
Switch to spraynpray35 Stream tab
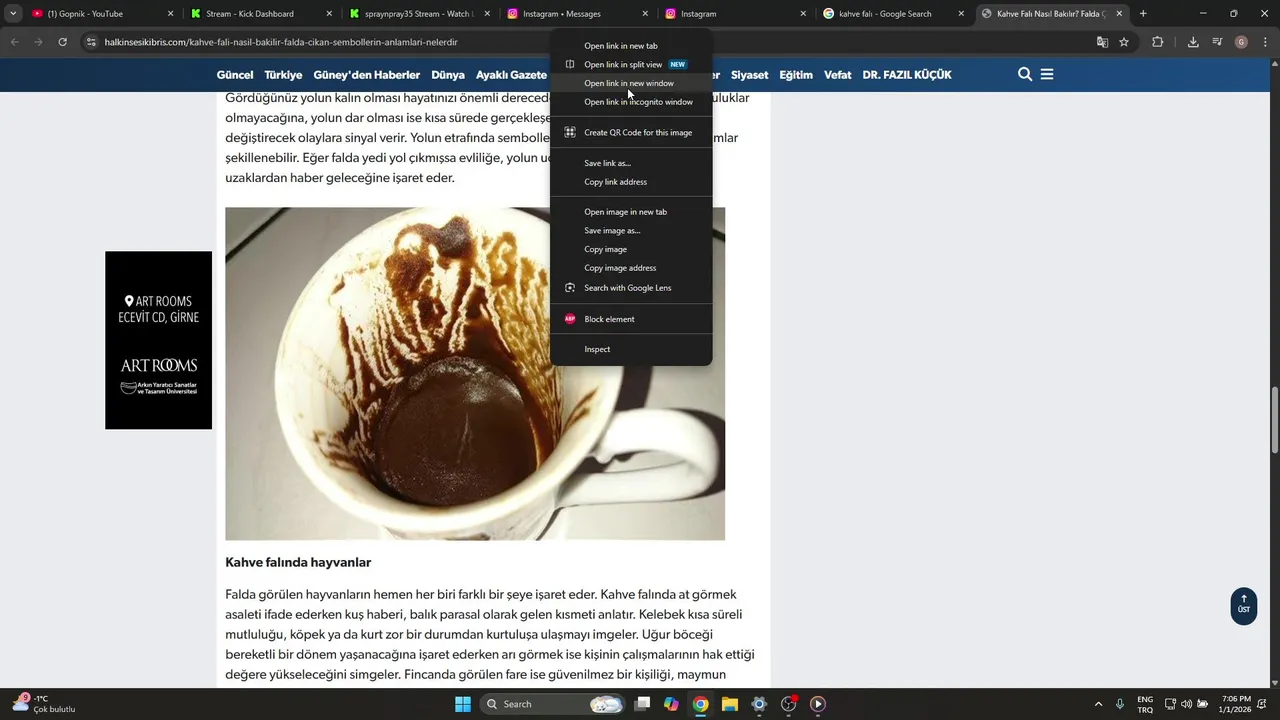coord(420,14)
